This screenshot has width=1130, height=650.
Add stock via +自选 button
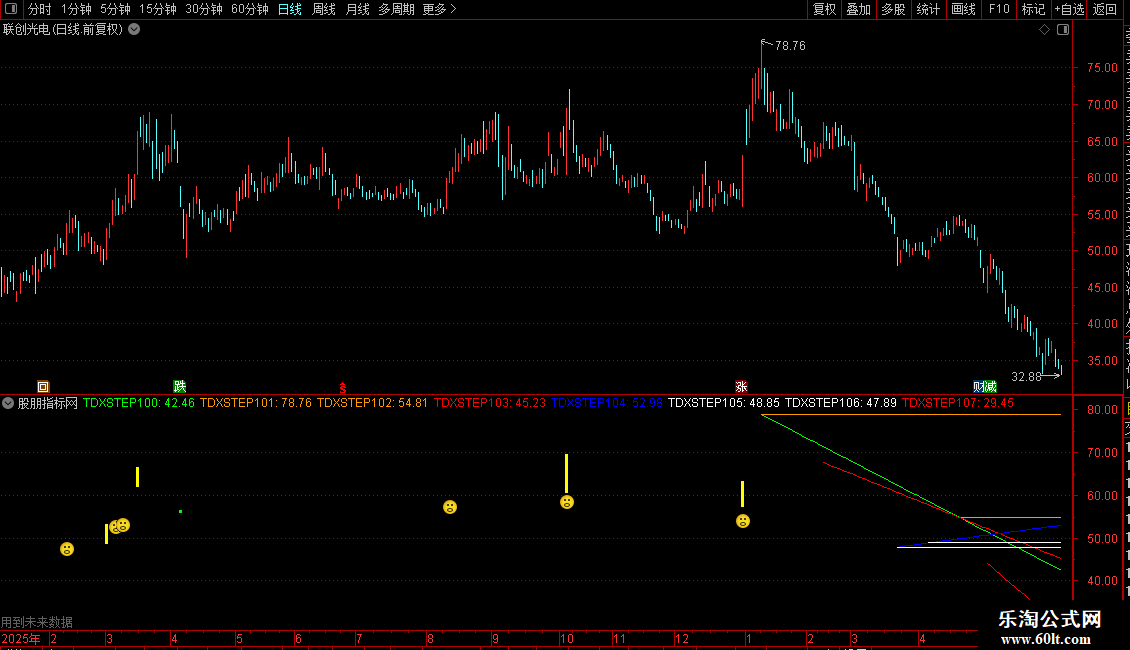point(1069,9)
